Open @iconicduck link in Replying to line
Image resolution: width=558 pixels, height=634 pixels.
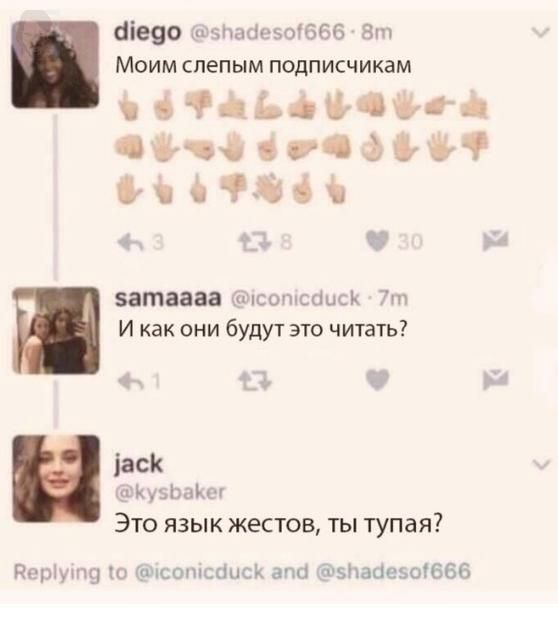(x=200, y=572)
